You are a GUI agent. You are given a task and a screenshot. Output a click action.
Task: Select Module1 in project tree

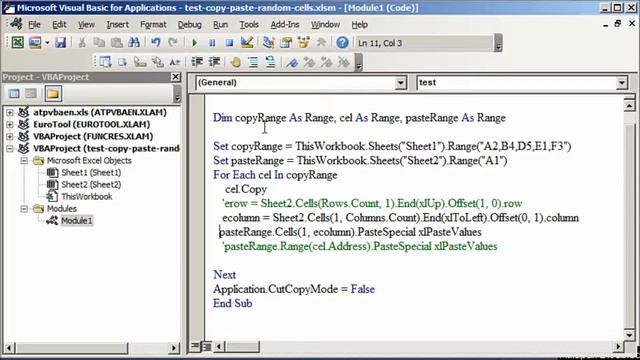click(x=77, y=221)
